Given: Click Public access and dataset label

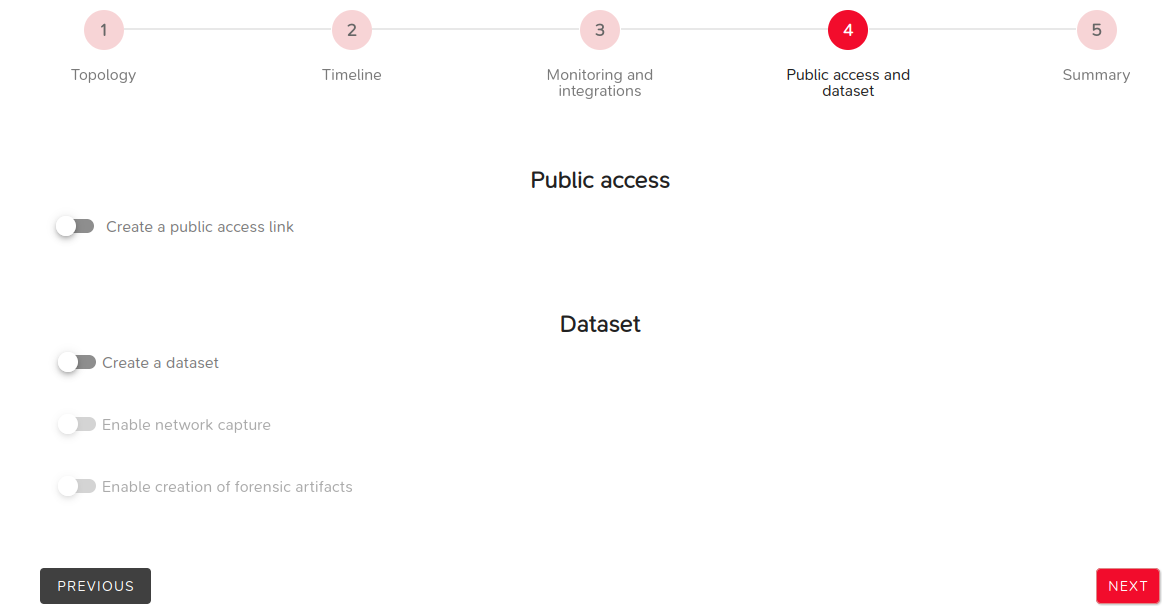Looking at the screenshot, I should click(x=848, y=82).
